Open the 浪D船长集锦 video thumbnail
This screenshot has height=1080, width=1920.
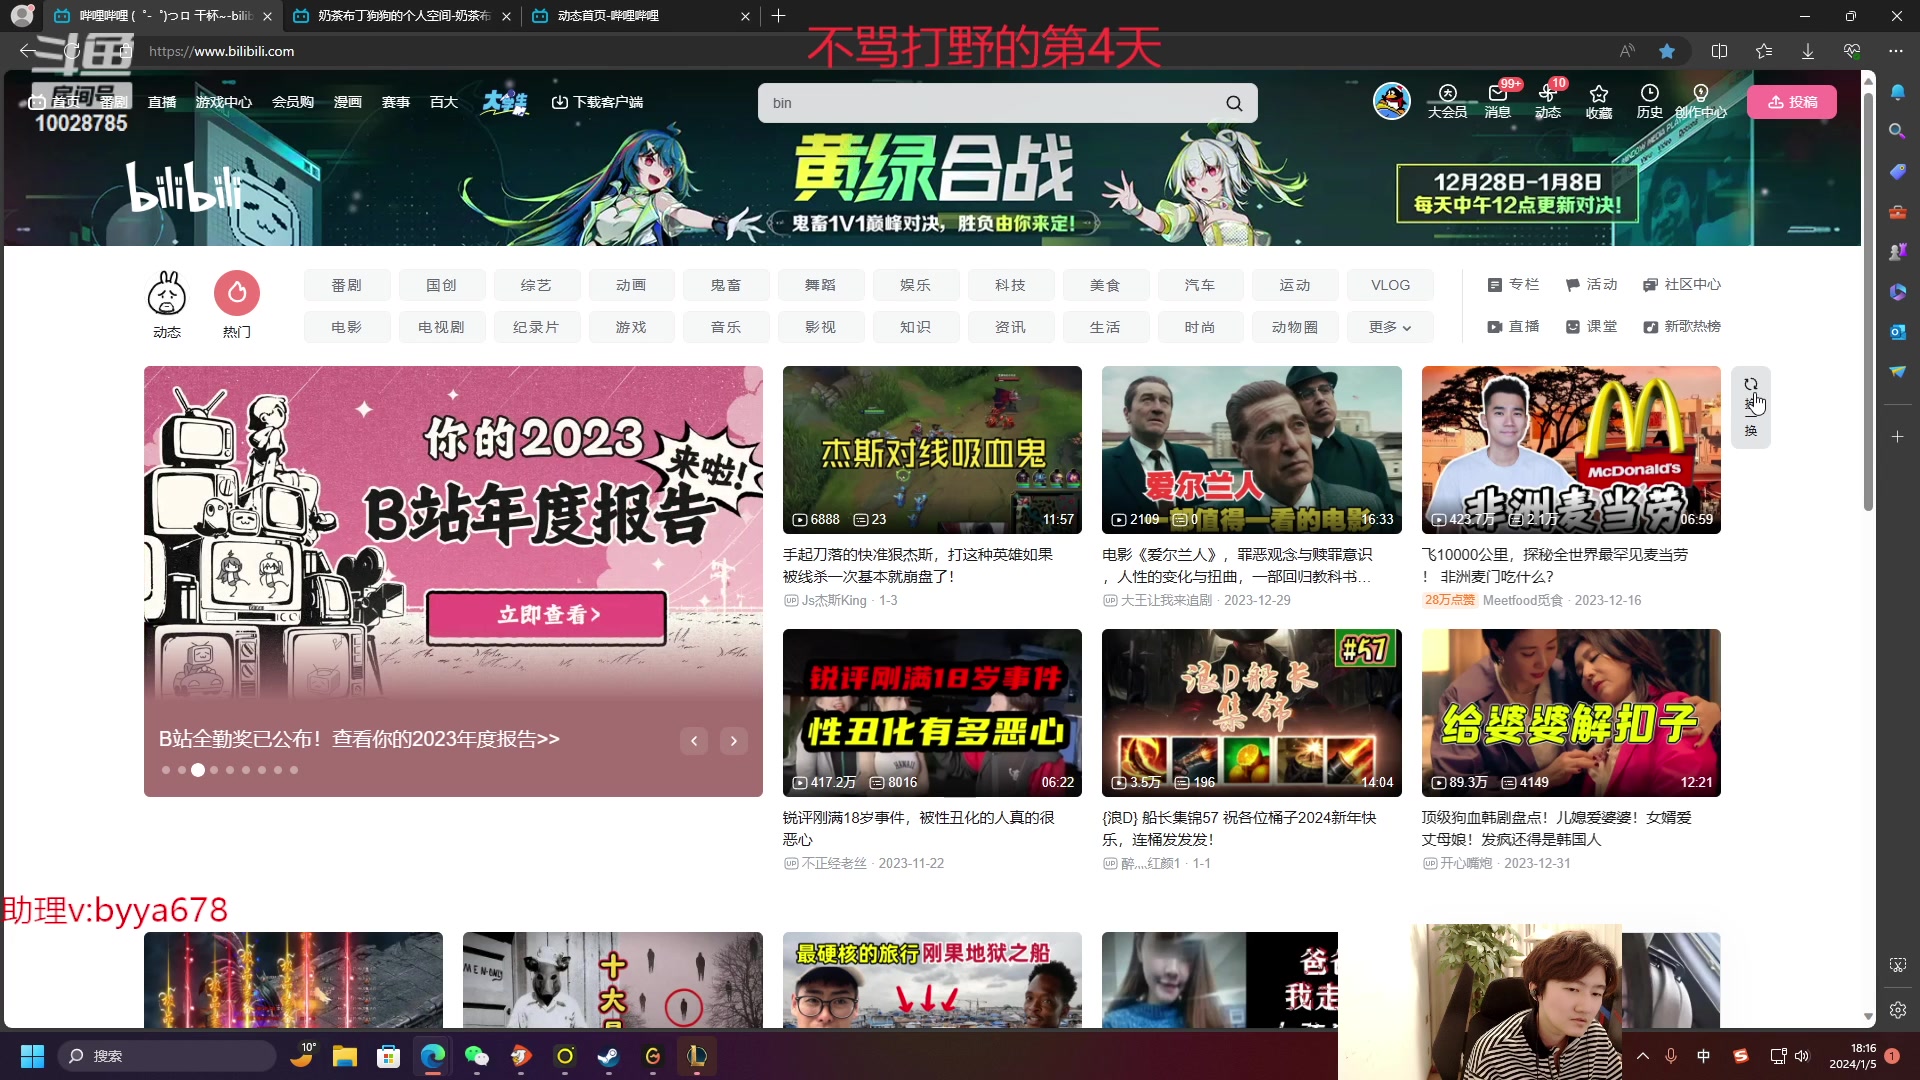click(x=1252, y=713)
